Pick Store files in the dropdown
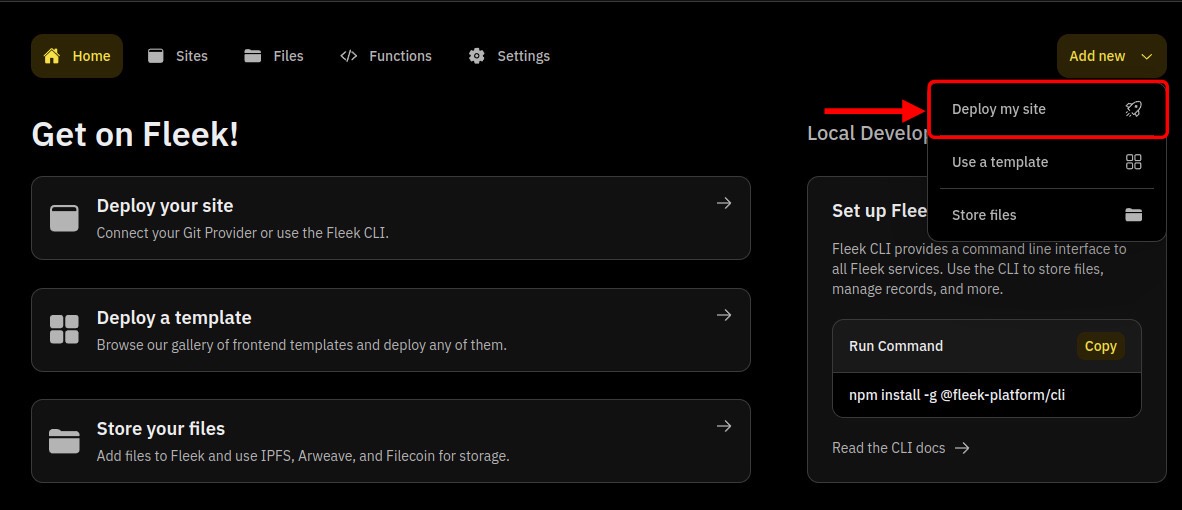The image size is (1182, 510). (x=984, y=215)
